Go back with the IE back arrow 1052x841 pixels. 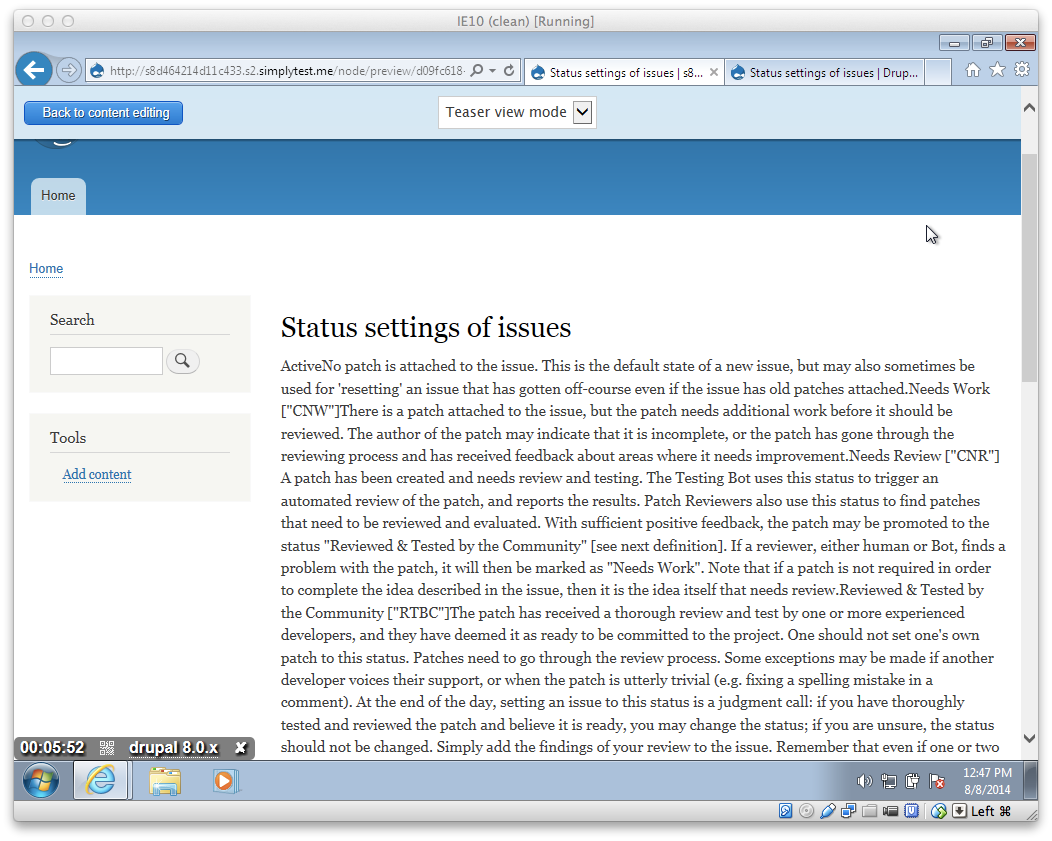point(34,70)
